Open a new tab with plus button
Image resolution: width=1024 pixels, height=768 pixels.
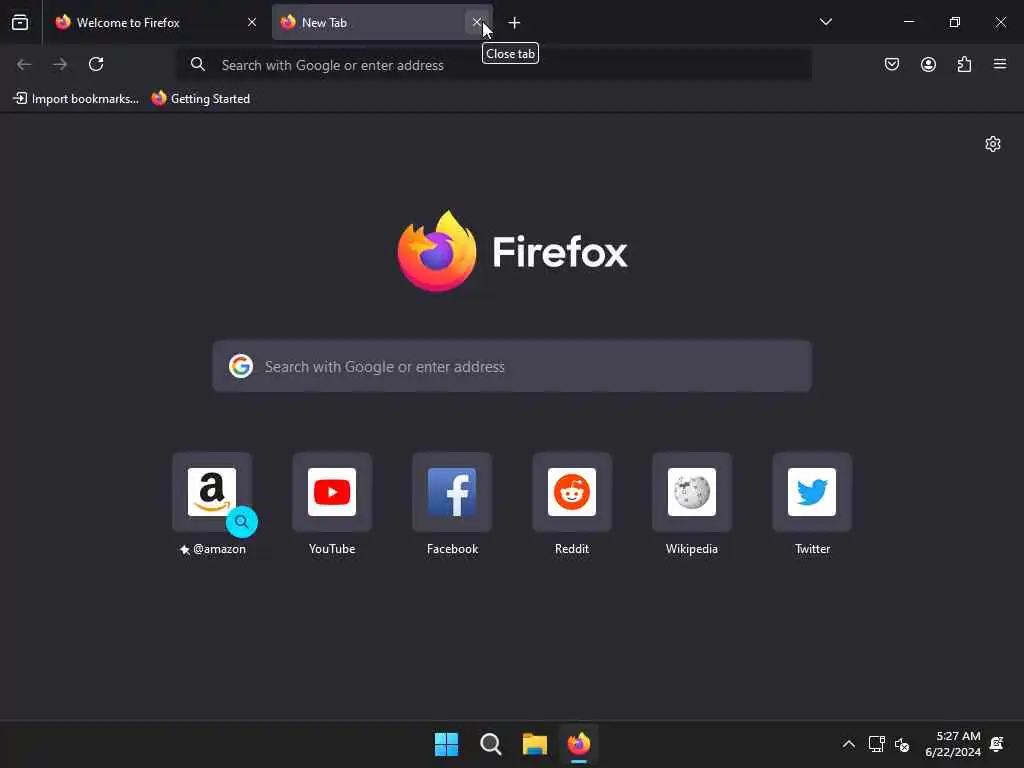coord(515,23)
